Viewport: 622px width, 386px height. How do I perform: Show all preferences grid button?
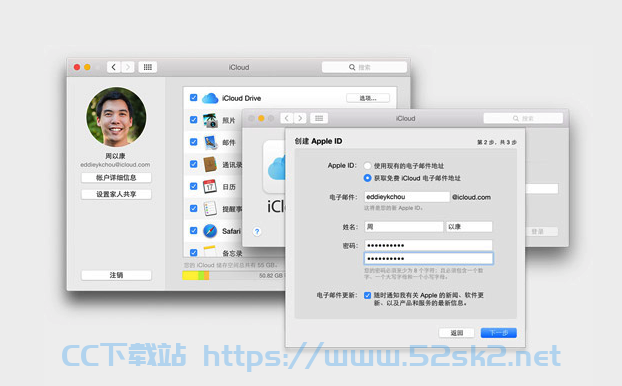click(x=148, y=67)
